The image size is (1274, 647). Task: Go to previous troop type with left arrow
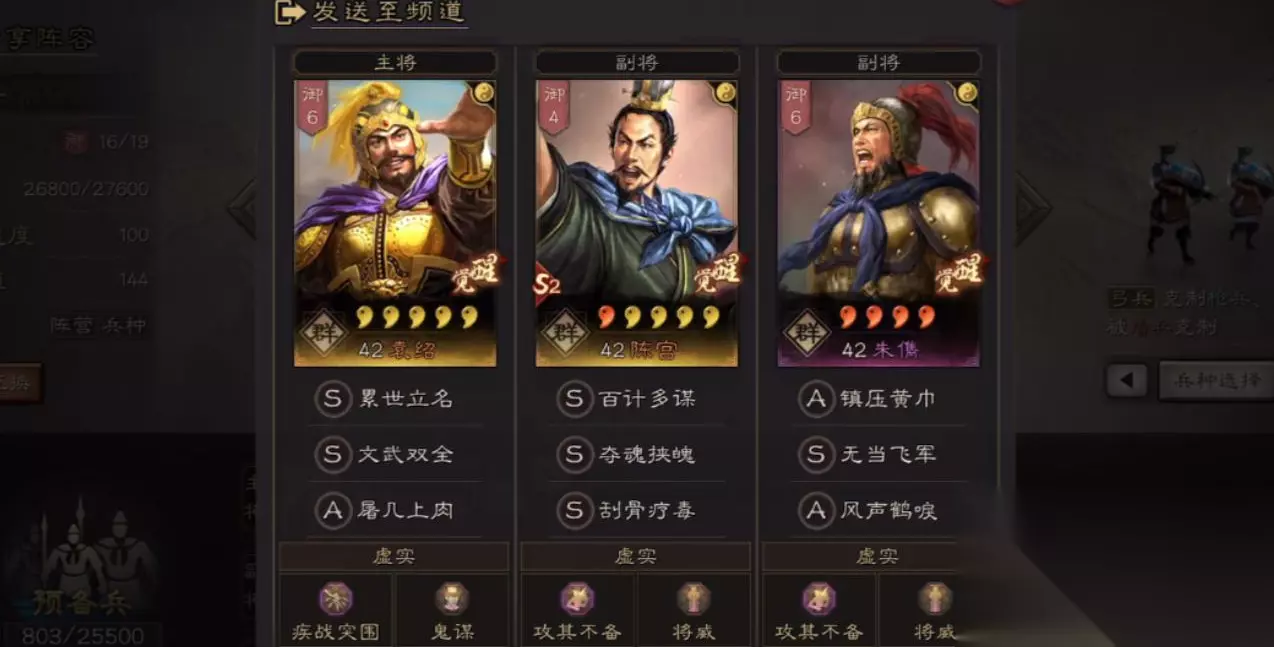pos(1127,380)
